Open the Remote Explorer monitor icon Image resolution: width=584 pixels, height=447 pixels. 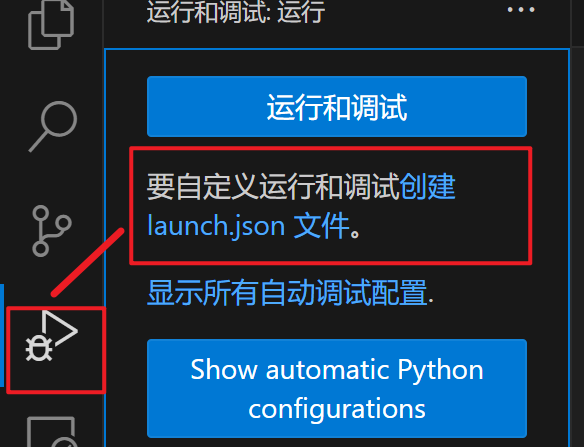[52, 432]
